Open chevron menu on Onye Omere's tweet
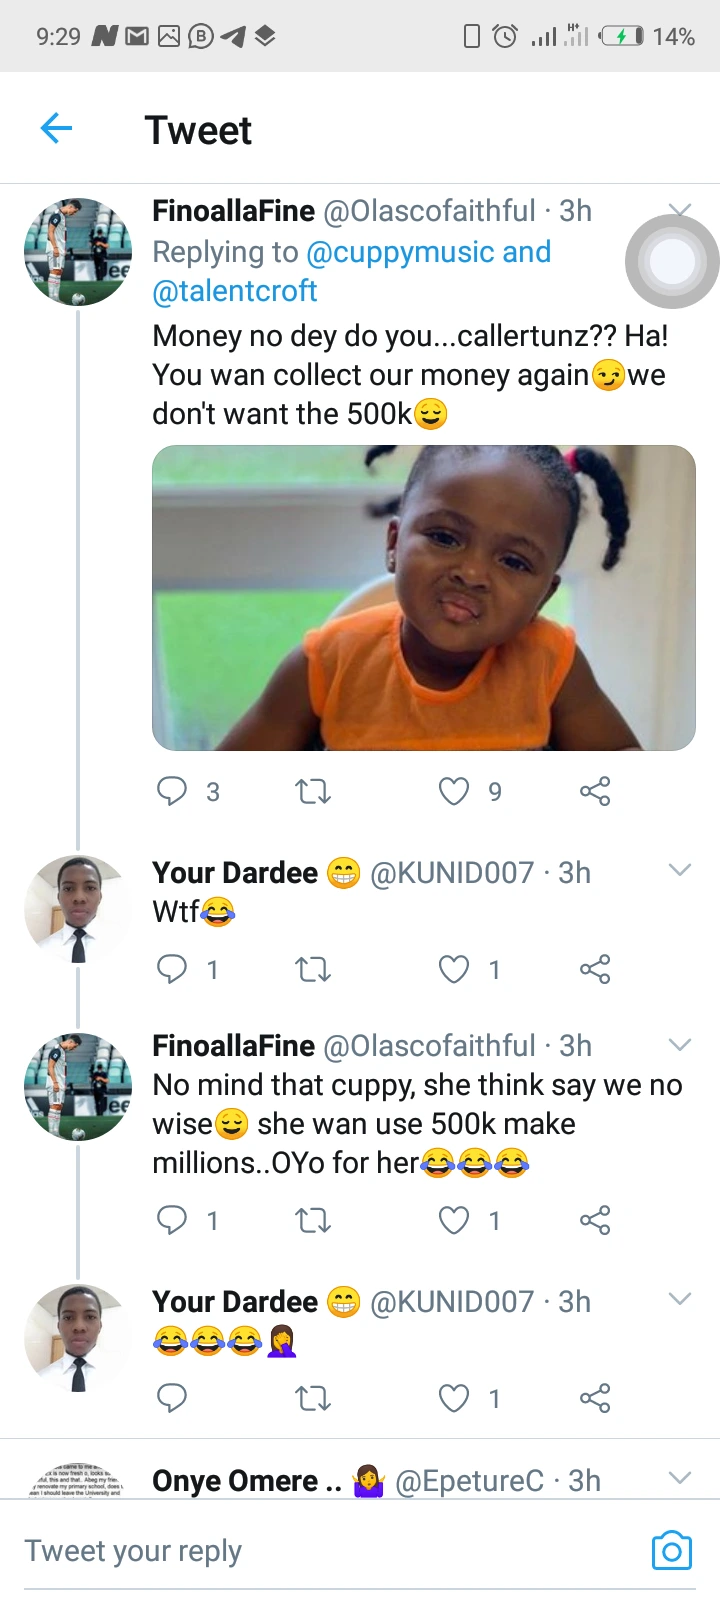Screen dimensions: 720x1600 680,1478
